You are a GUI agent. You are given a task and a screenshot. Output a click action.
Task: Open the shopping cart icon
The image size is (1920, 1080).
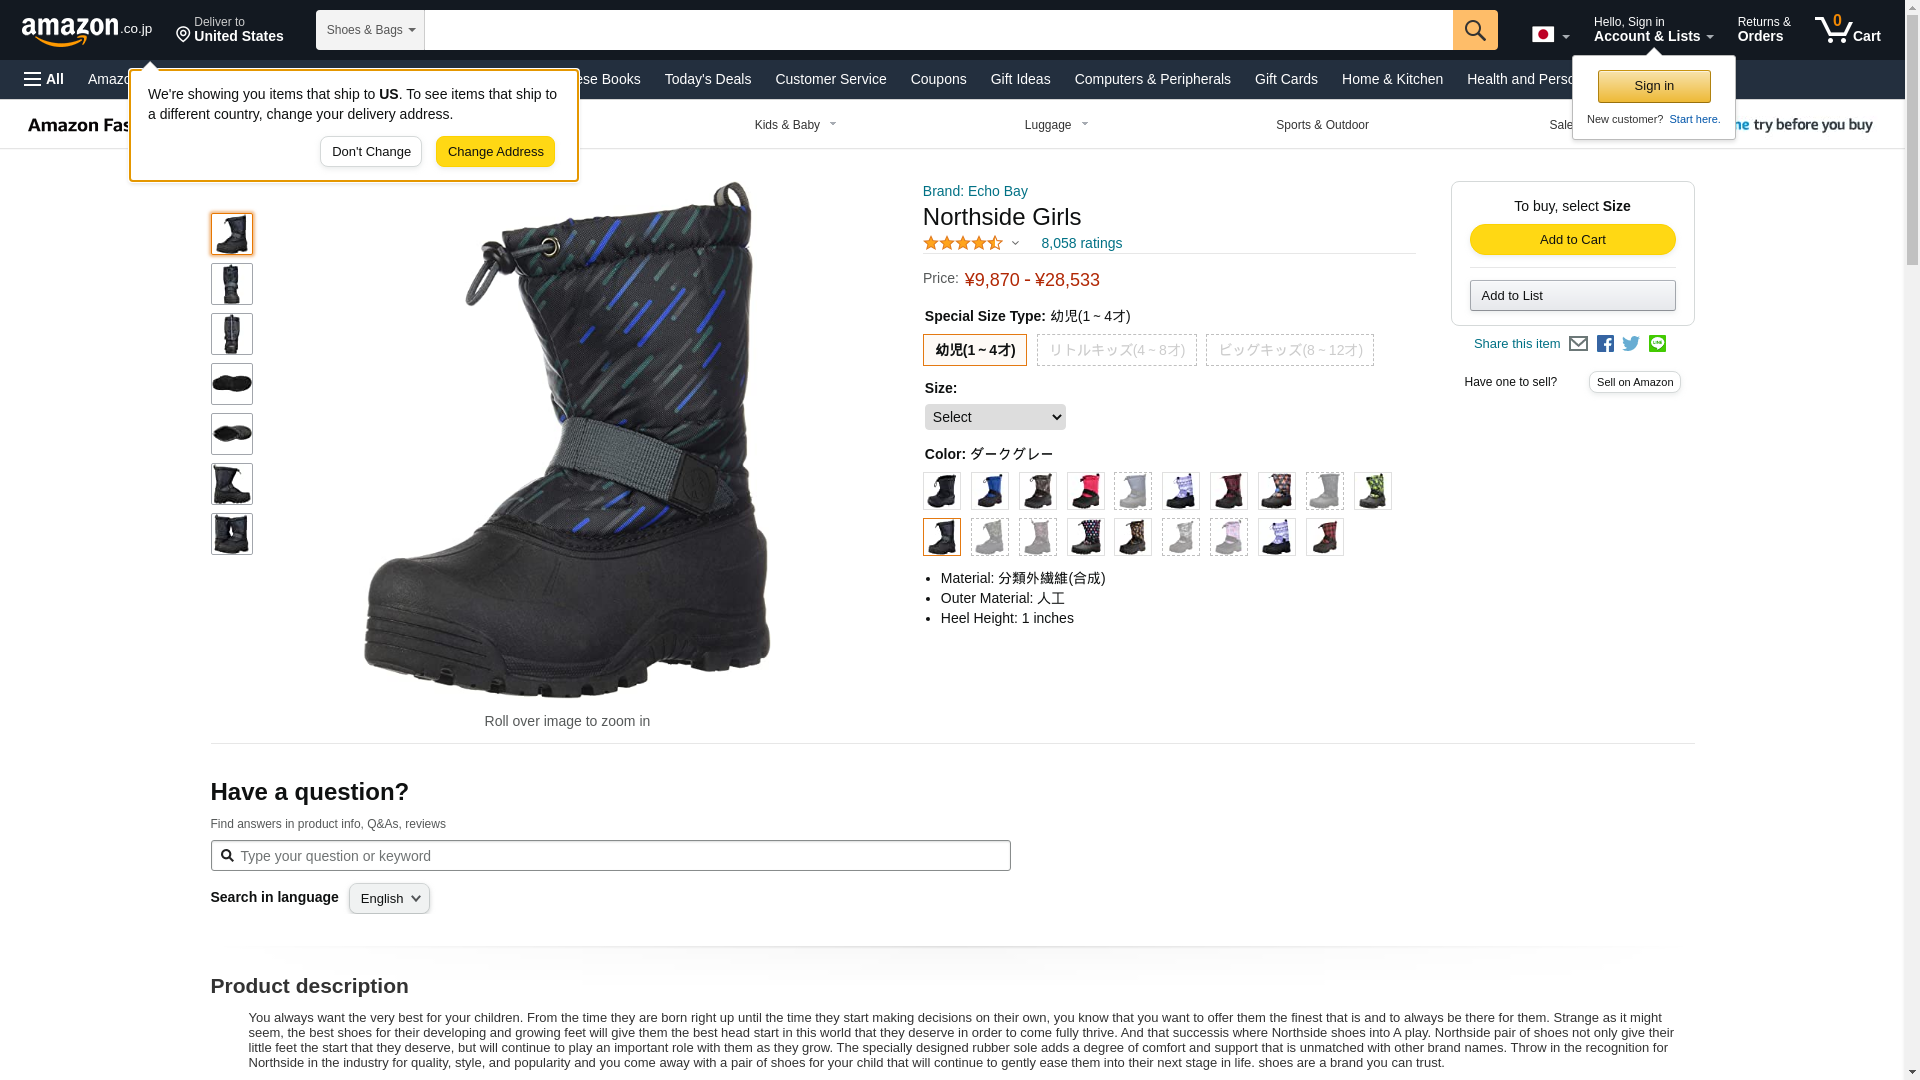coord(1848,30)
